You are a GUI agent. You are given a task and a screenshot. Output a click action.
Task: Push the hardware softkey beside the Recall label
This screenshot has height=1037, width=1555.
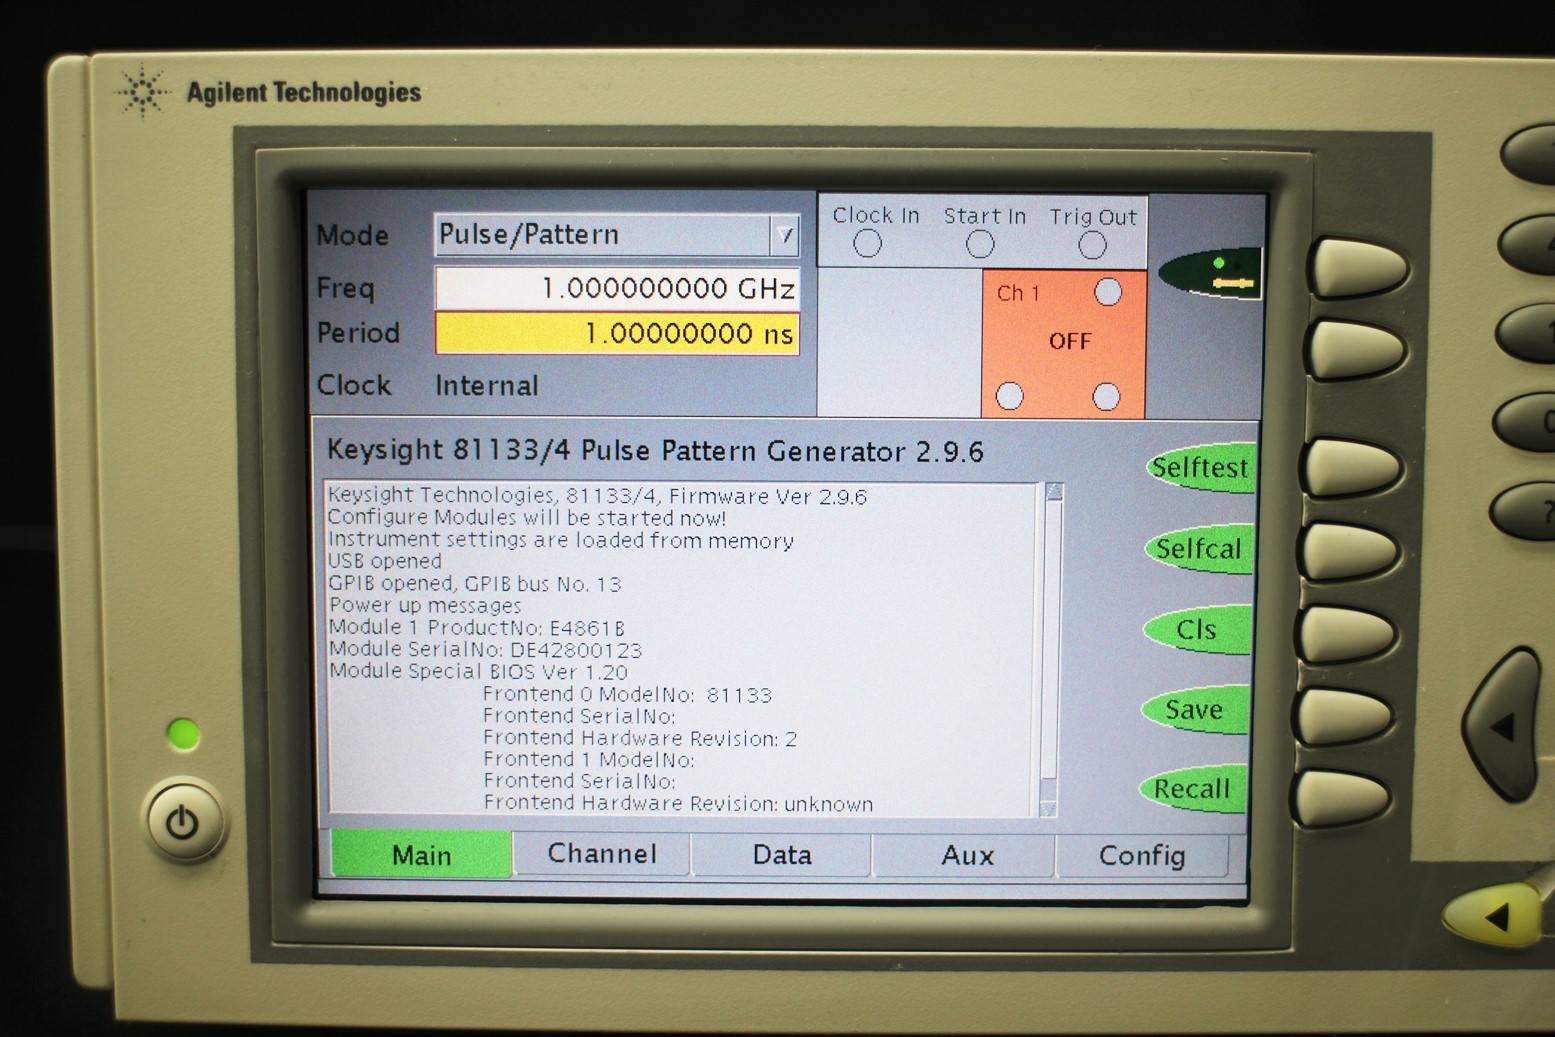coord(1340,797)
